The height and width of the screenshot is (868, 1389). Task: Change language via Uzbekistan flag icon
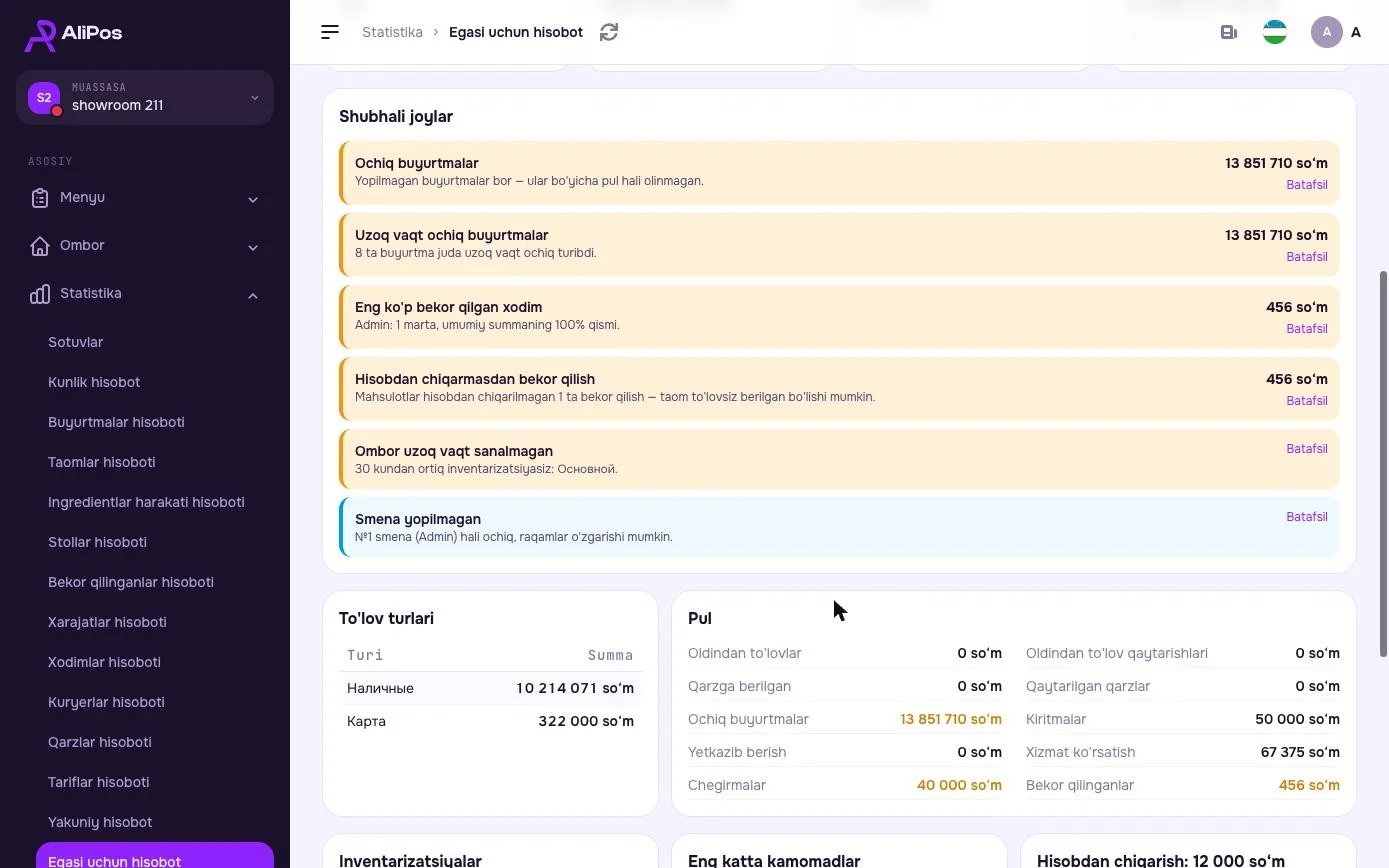point(1275,32)
